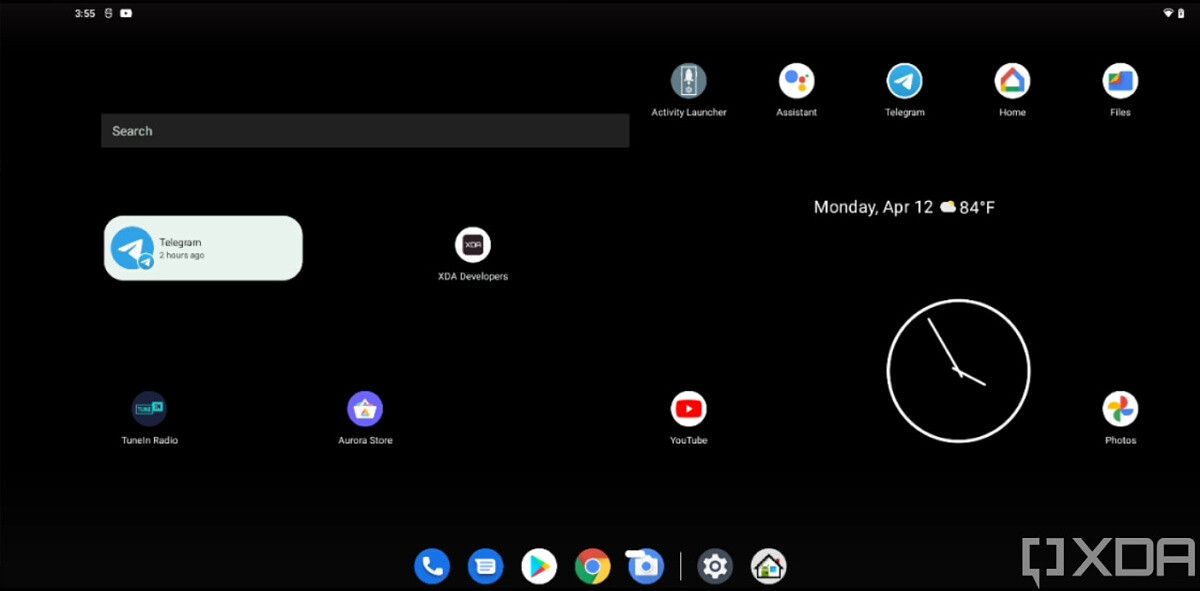Open the Telegram notification widget
Viewport: 1200px width, 591px height.
203,247
